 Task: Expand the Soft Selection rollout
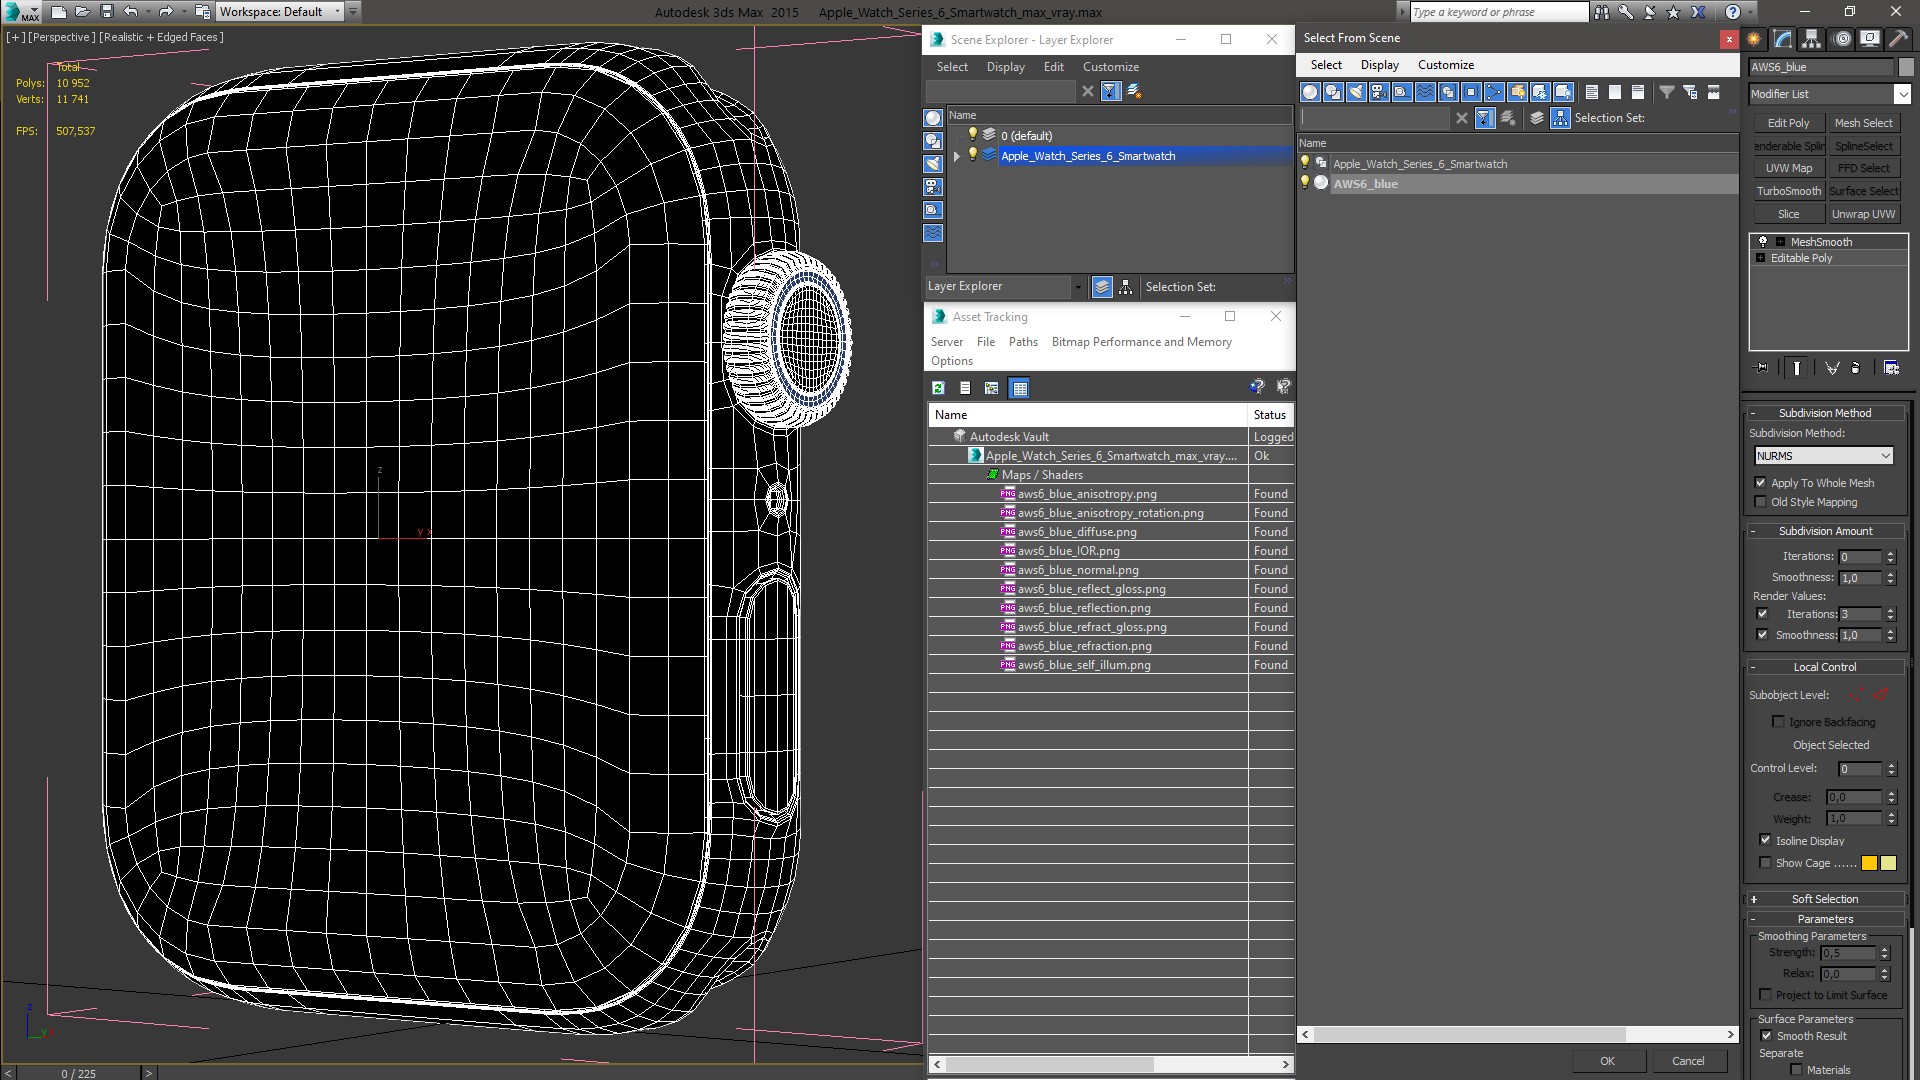1826,899
